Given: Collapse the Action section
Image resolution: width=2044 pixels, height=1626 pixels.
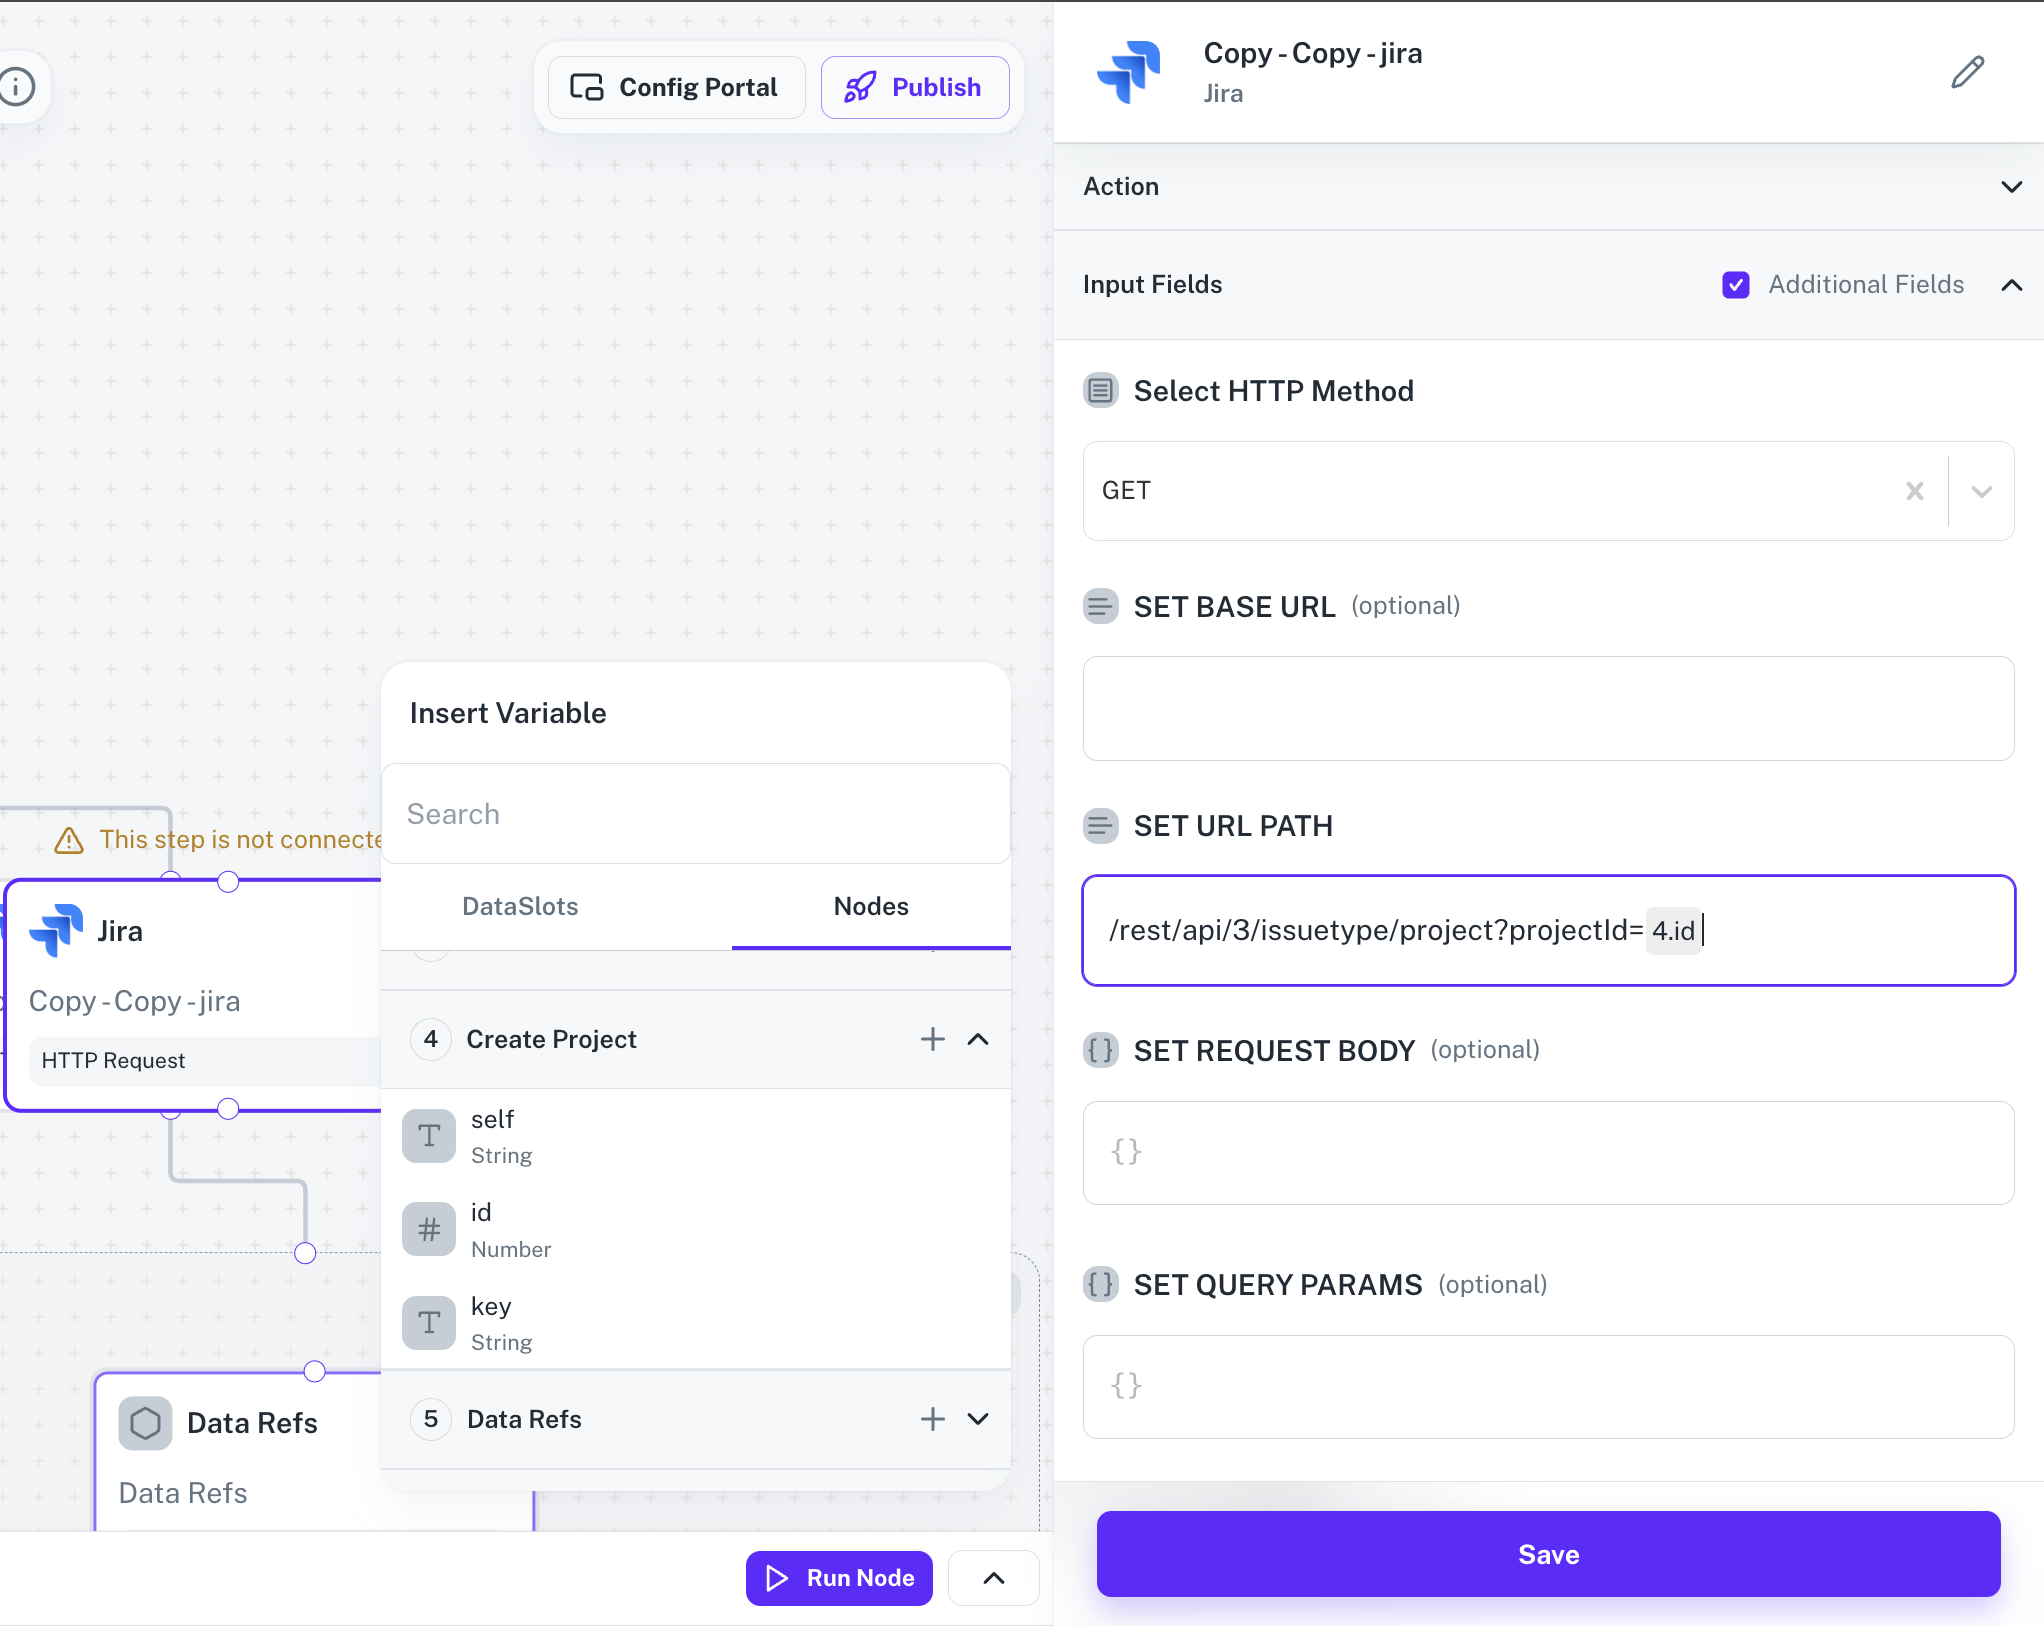Looking at the screenshot, I should [x=2012, y=187].
